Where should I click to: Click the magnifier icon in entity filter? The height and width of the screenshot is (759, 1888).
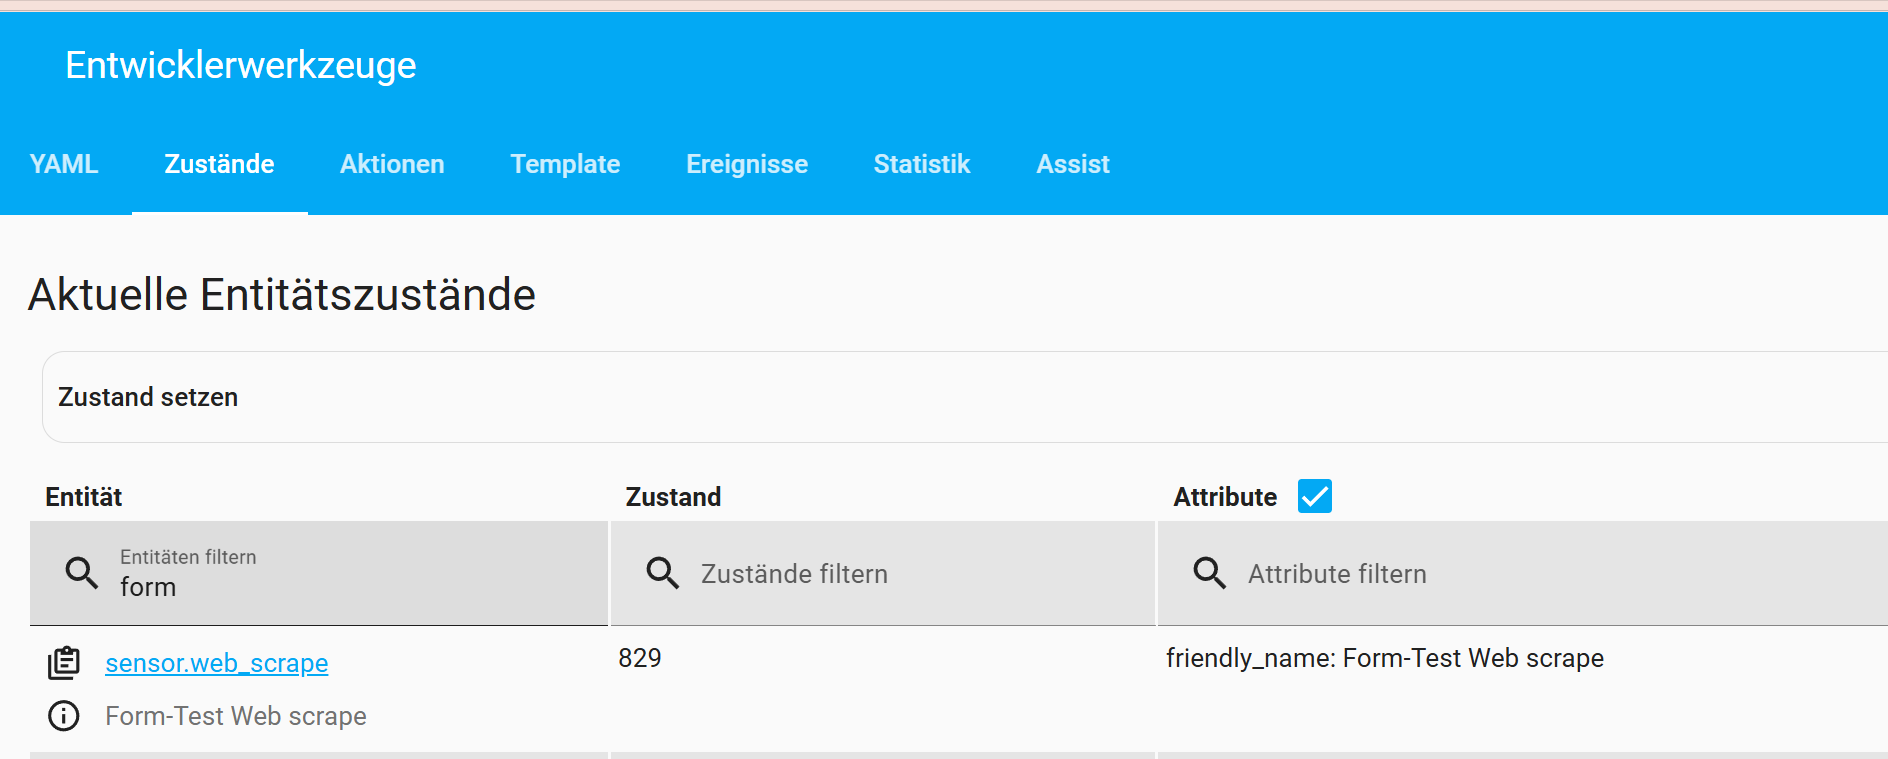[82, 573]
